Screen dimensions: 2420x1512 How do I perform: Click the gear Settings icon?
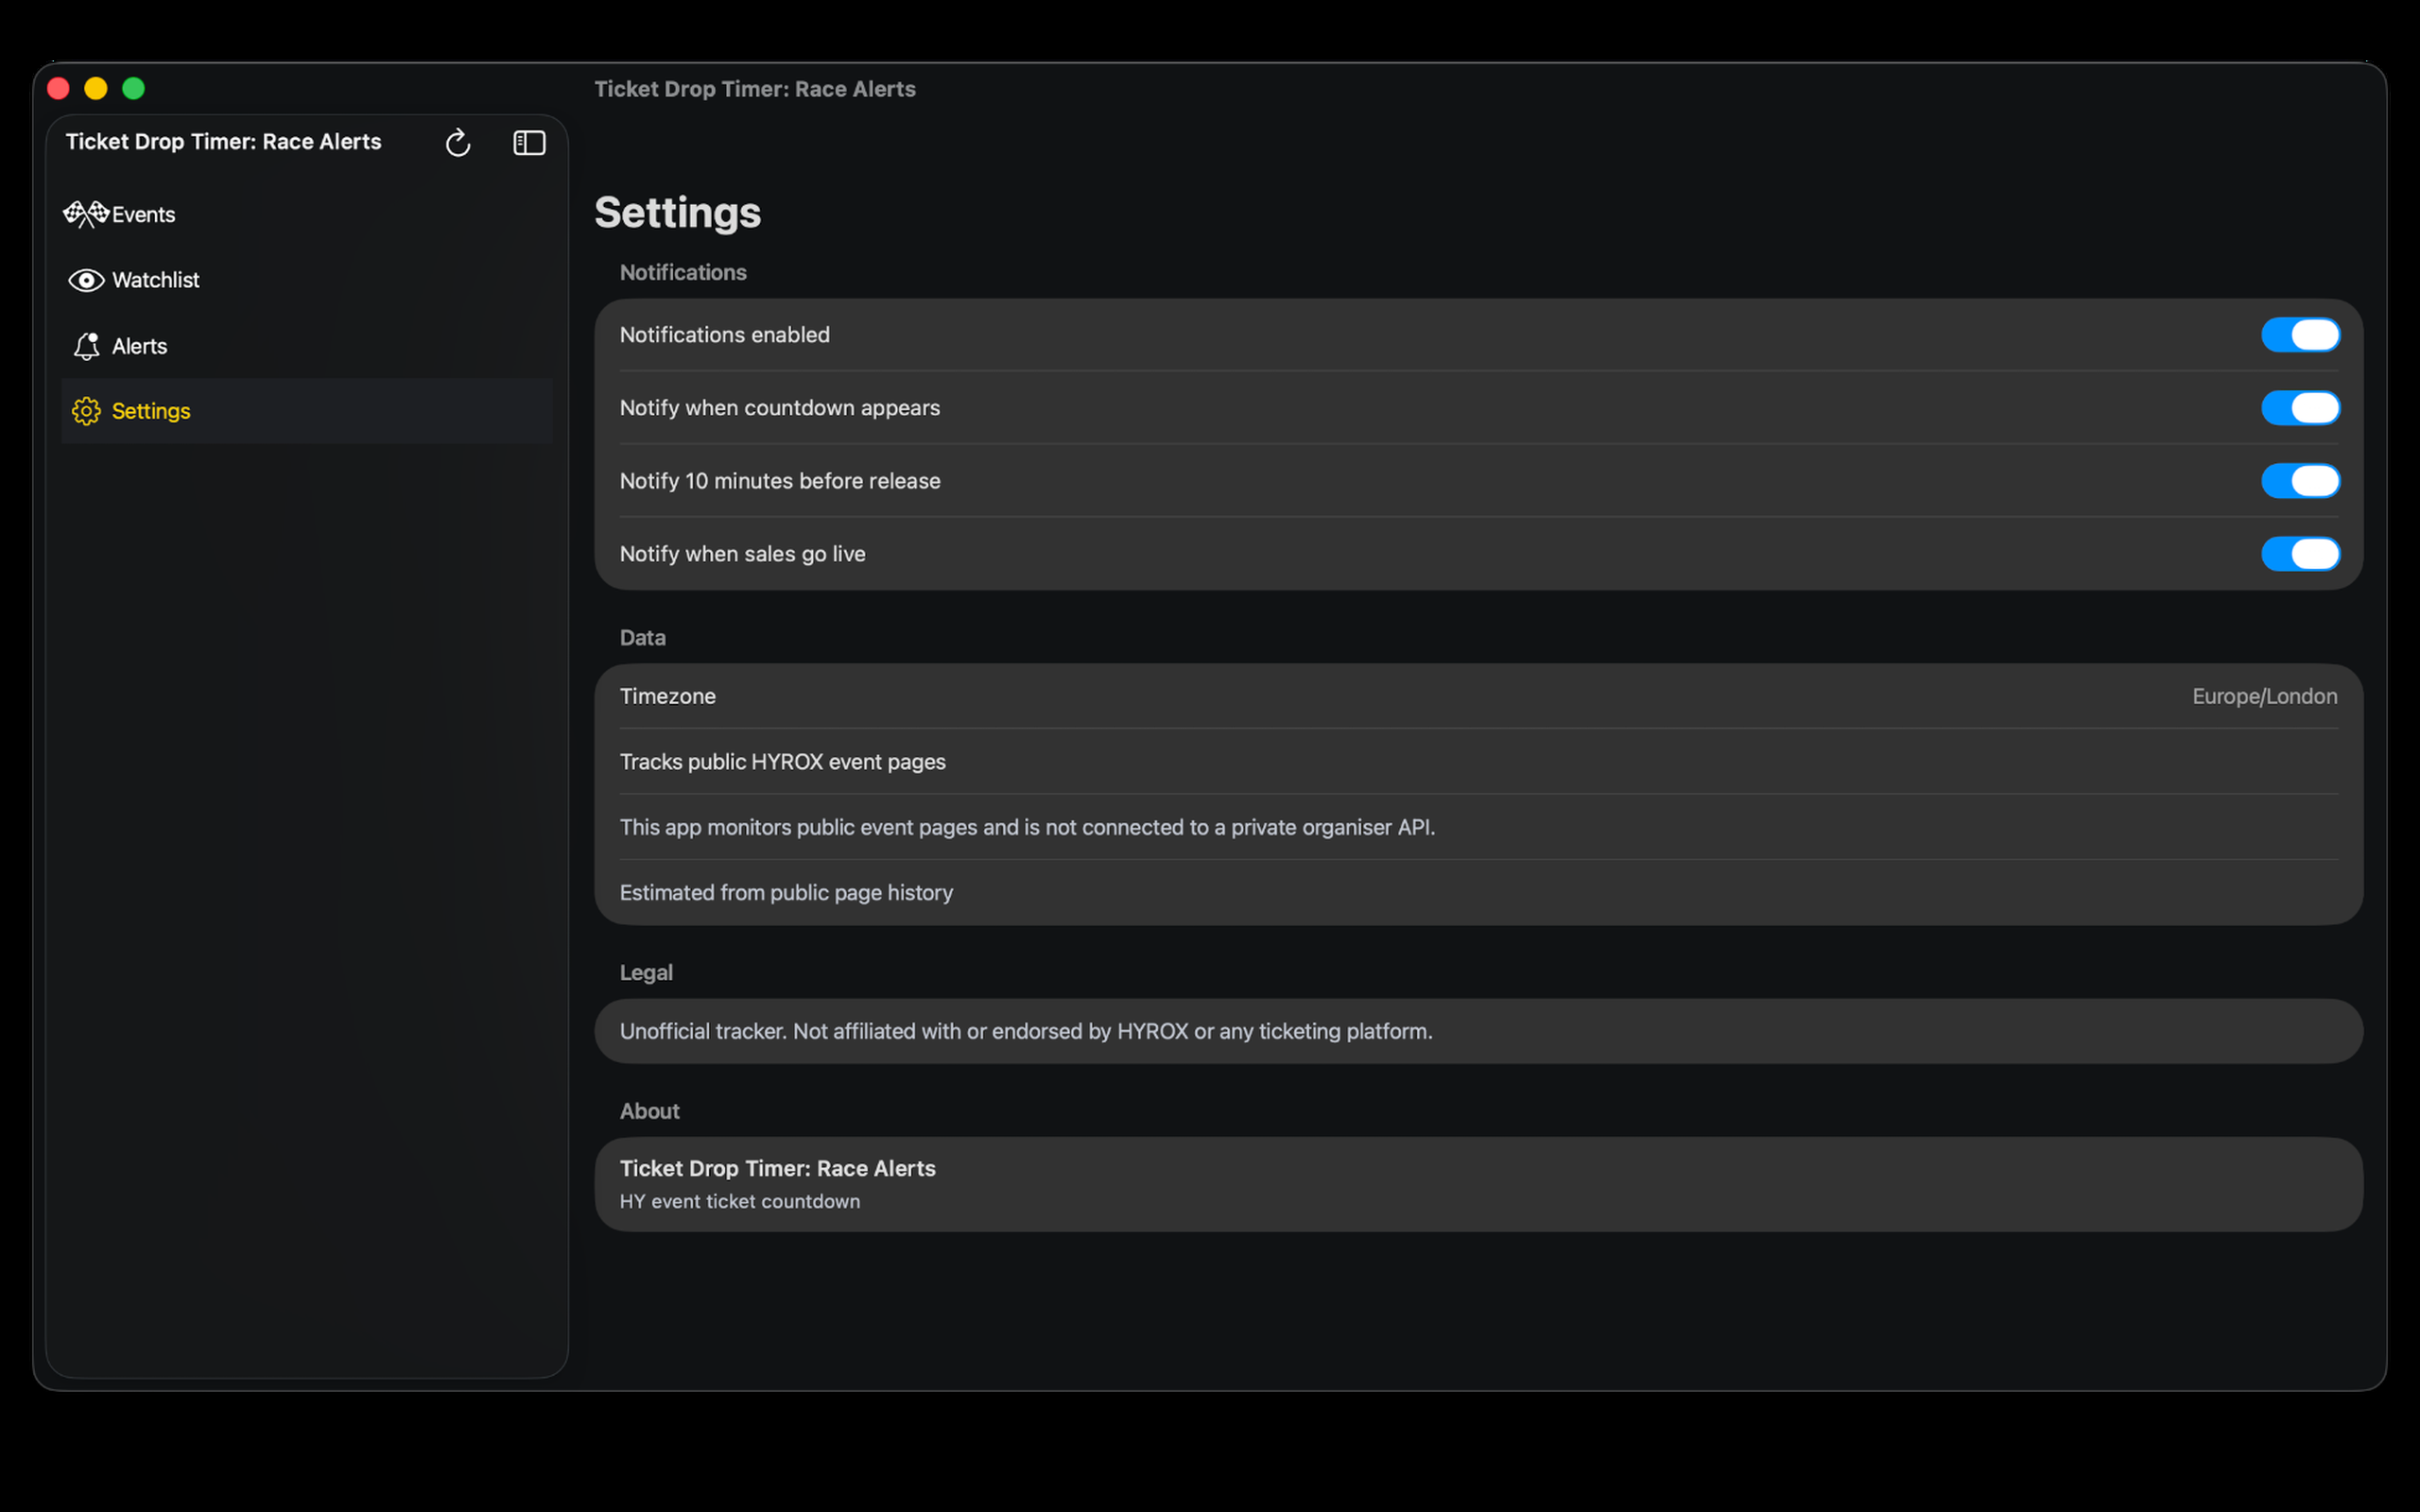[x=86, y=411]
